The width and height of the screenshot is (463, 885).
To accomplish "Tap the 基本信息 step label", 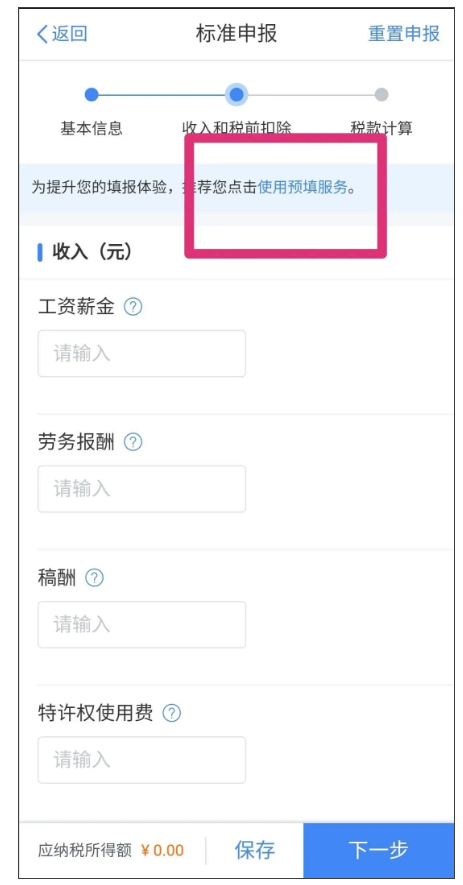I will (91, 129).
